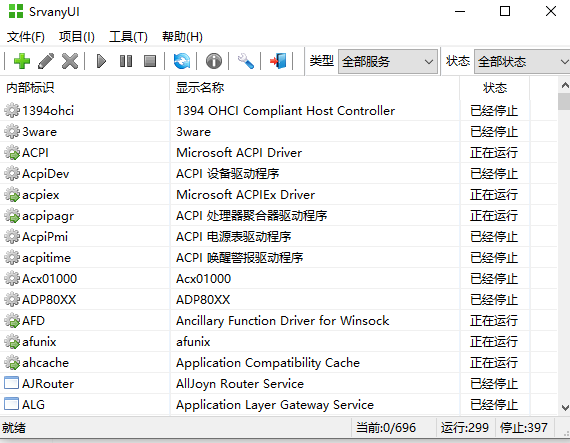Click the pencil edit service icon
Image resolution: width=570 pixels, height=443 pixels.
(46, 61)
